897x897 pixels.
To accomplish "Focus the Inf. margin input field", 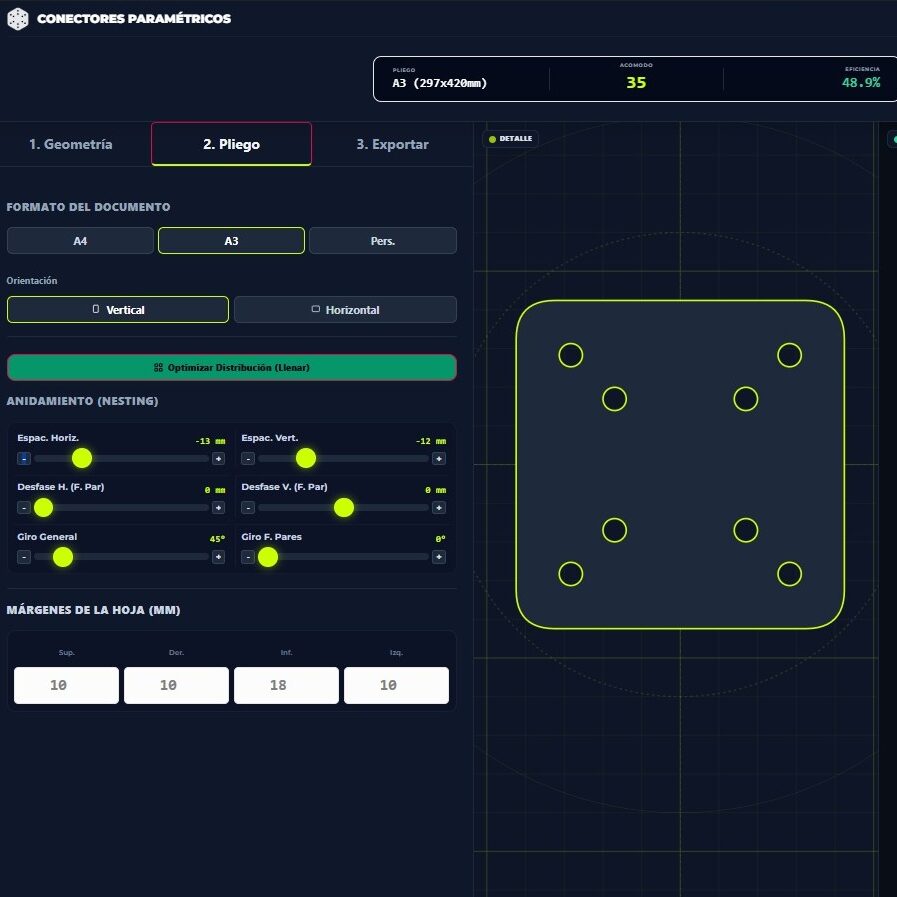I will click(286, 685).
